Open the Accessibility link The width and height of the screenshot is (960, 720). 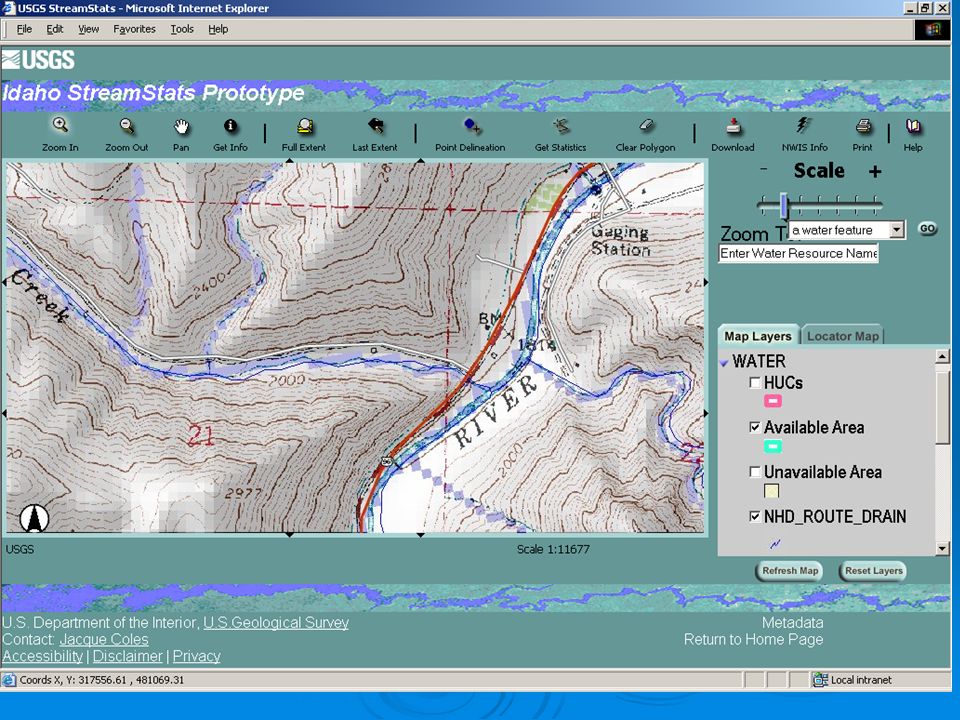point(43,656)
